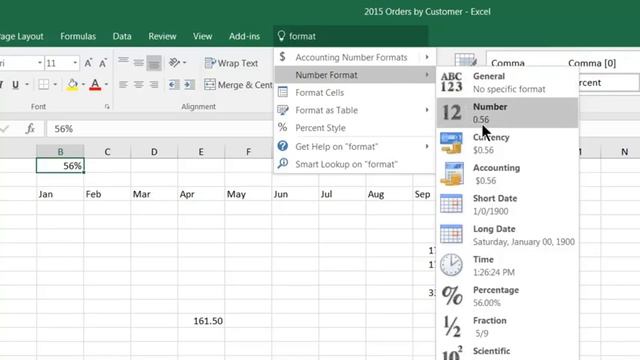The image size is (640, 360).
Task: Apply the Scientific format
Action: coord(507,352)
